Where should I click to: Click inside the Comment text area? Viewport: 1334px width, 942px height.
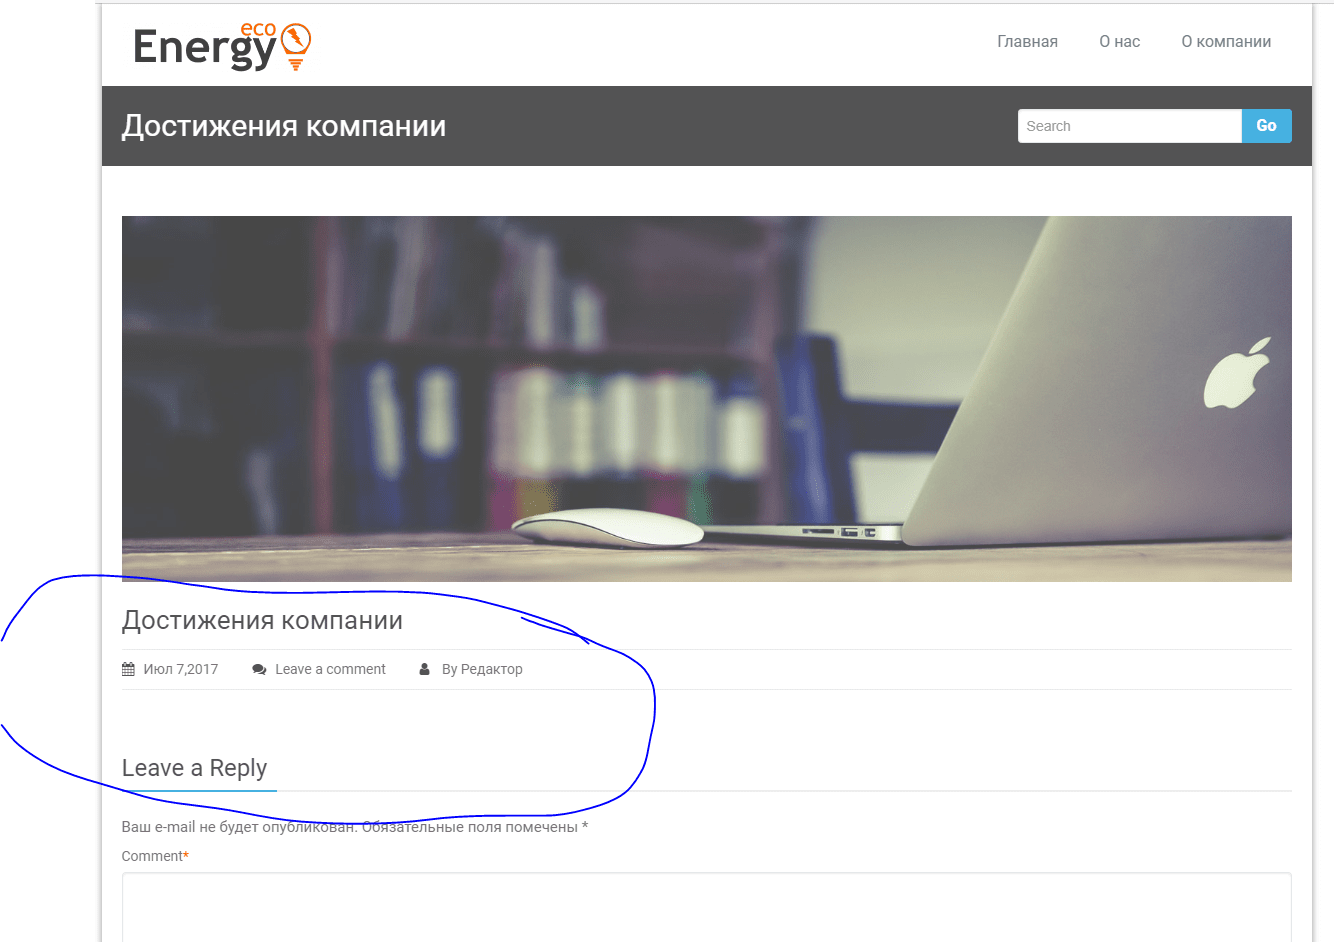click(x=707, y=908)
